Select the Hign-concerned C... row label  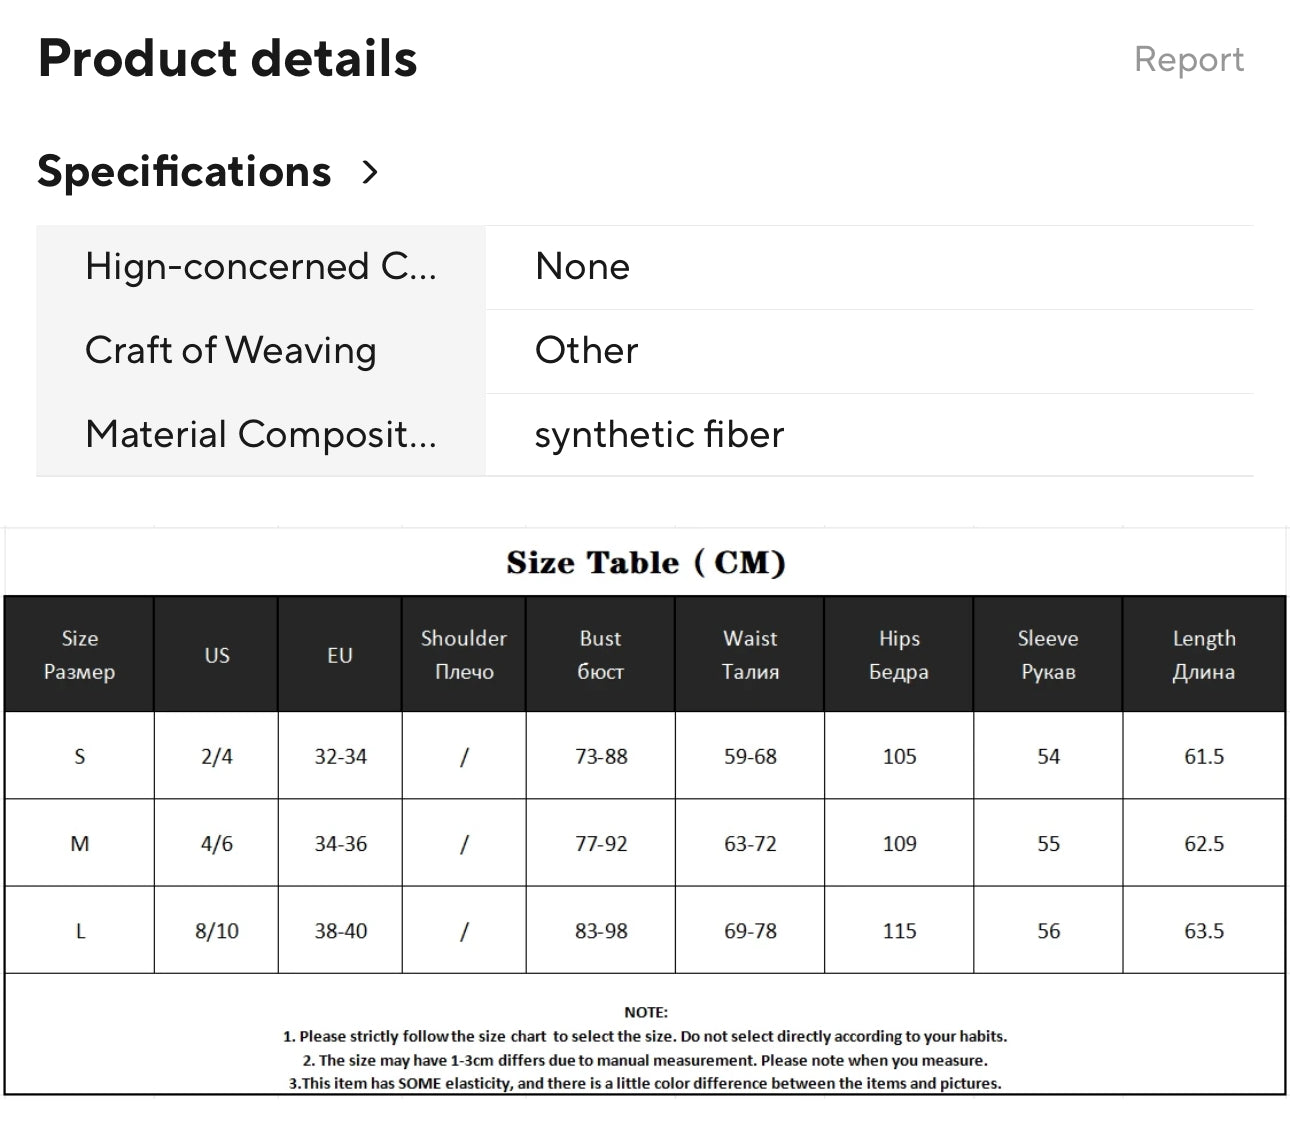coord(261,267)
